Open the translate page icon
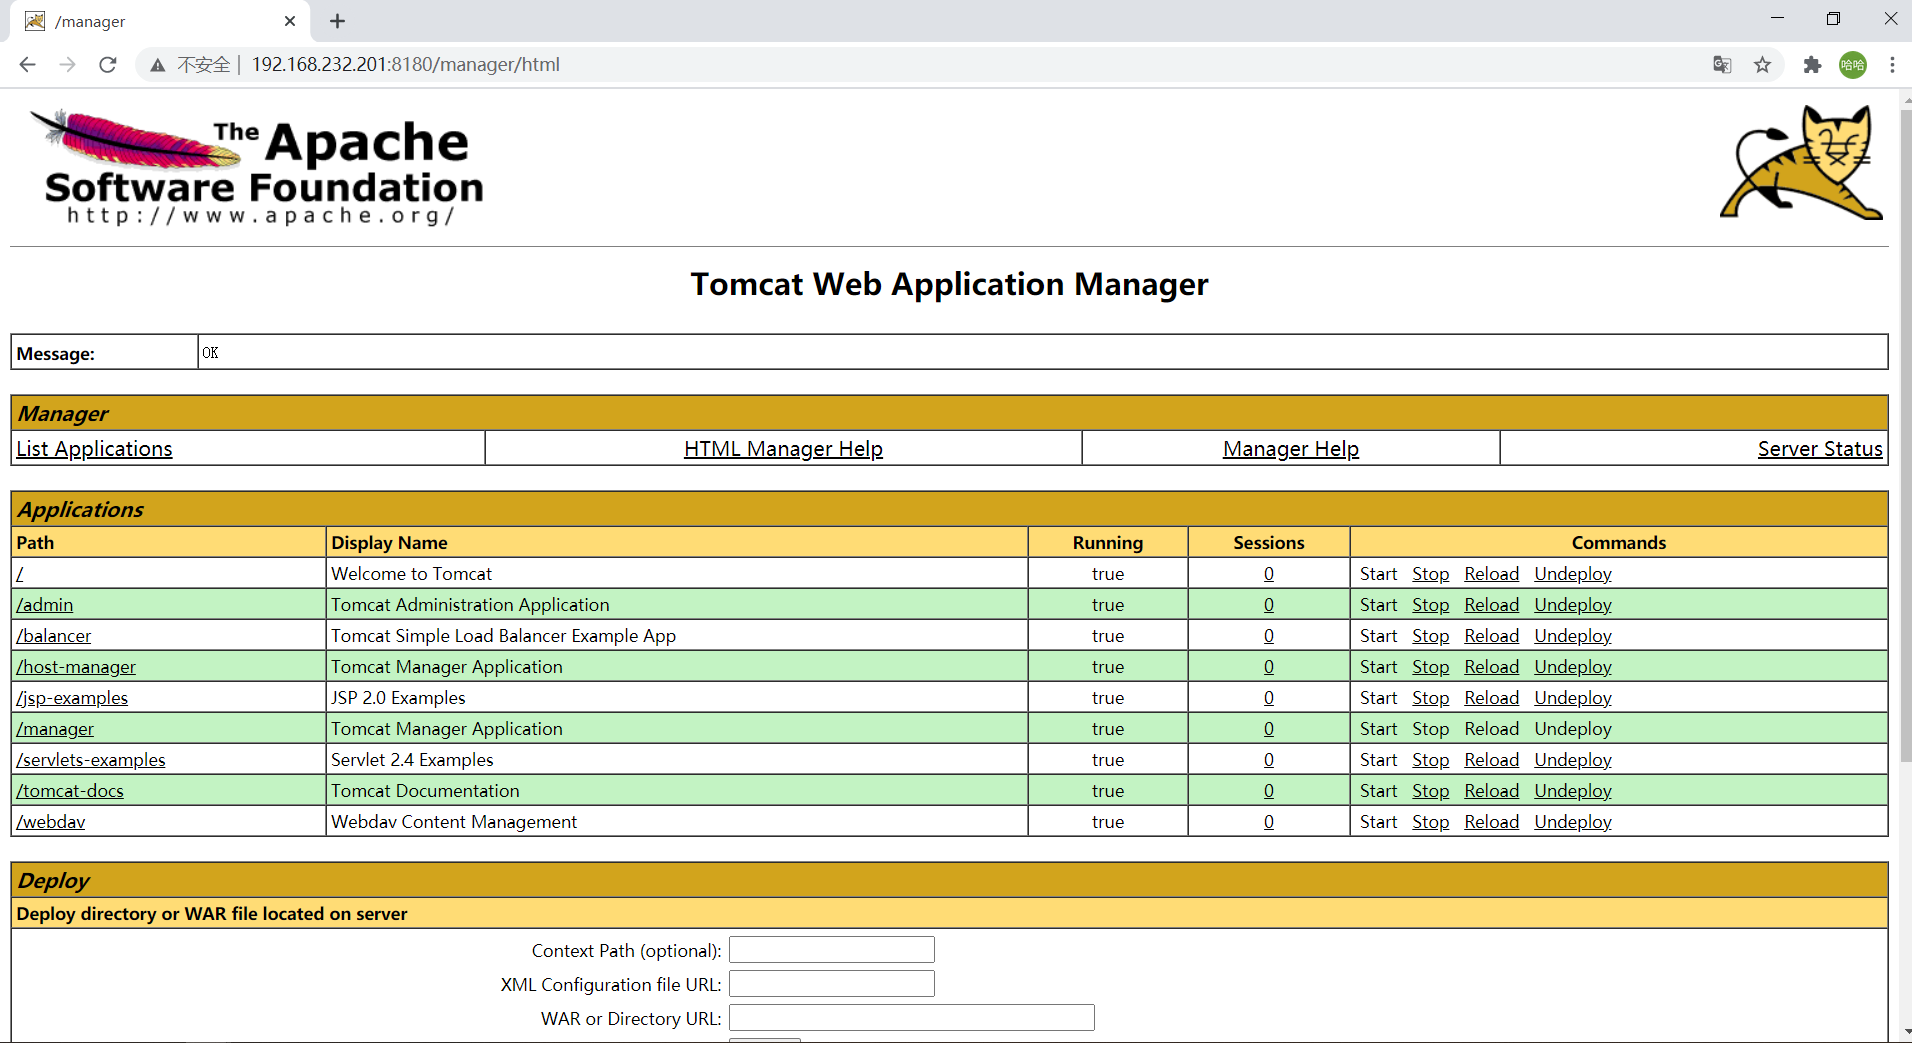The image size is (1912, 1043). pyautogui.click(x=1722, y=65)
